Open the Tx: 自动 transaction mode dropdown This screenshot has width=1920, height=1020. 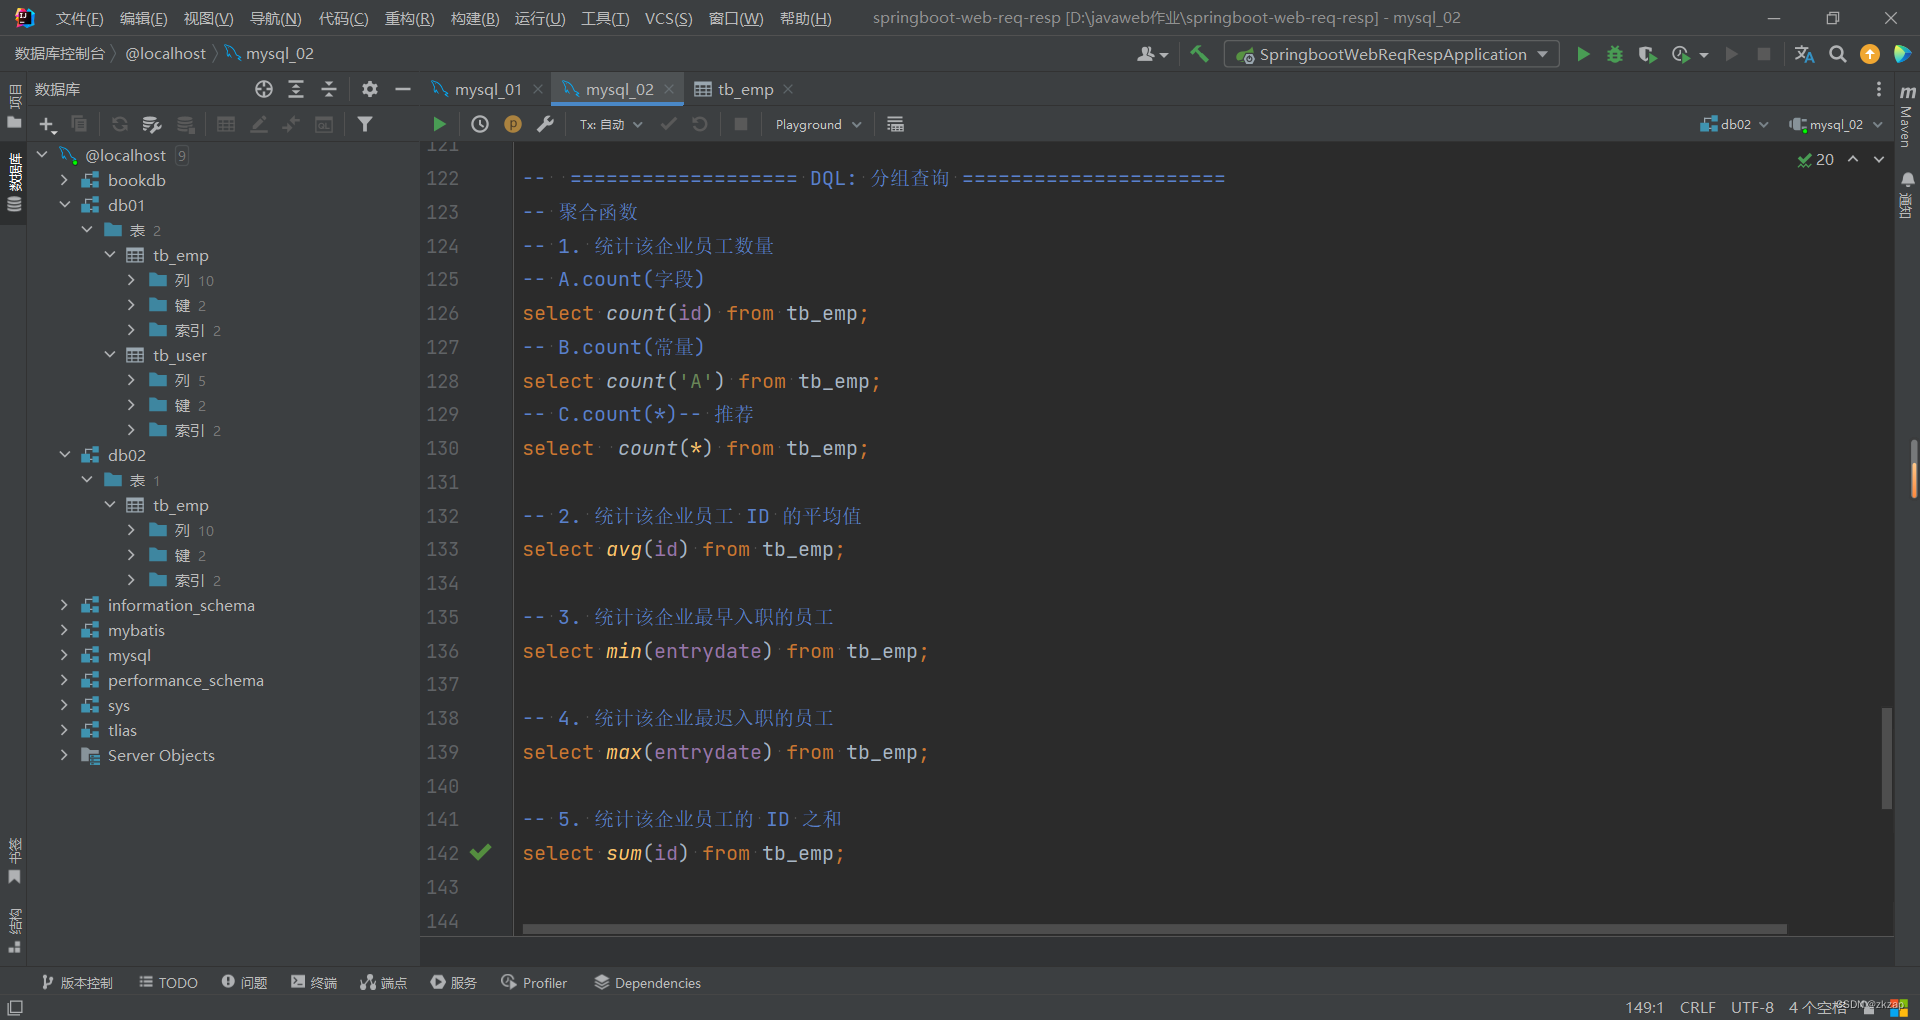pyautogui.click(x=610, y=123)
